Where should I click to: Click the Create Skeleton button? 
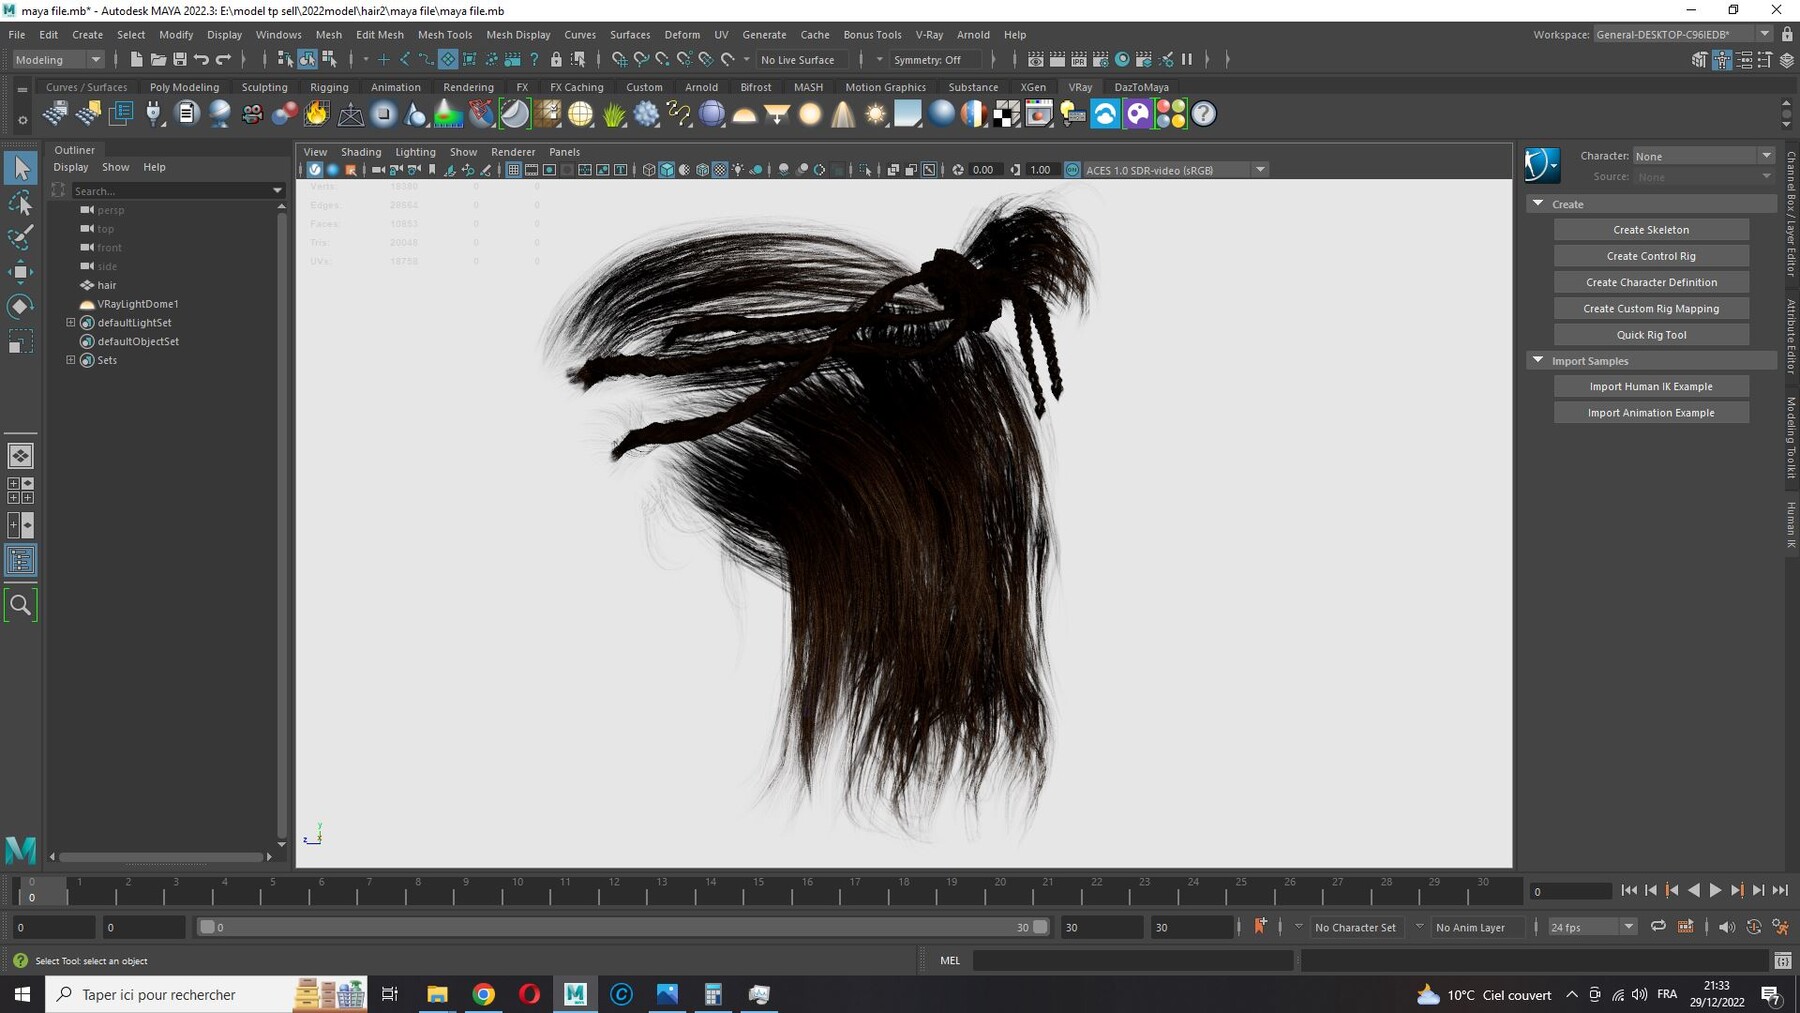coord(1651,230)
